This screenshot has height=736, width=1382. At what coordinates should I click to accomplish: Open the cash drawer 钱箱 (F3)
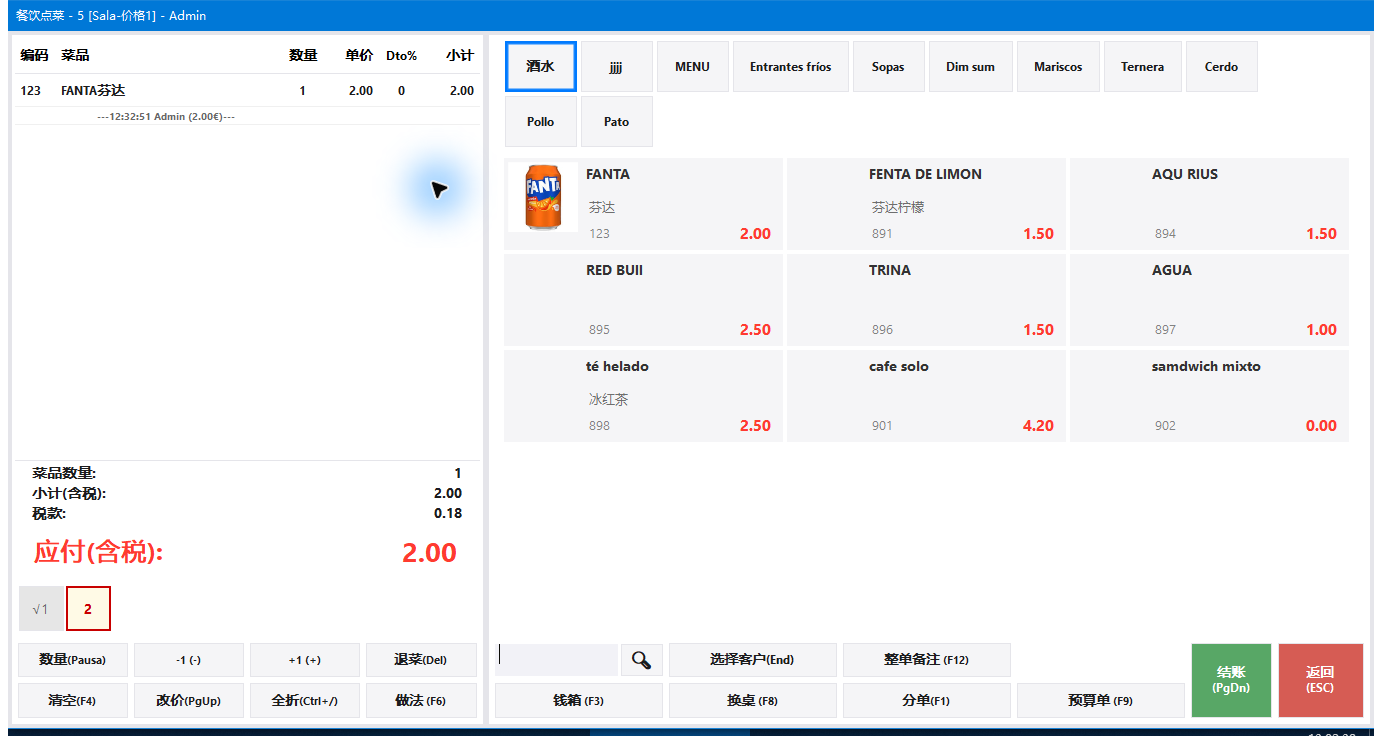tap(579, 701)
